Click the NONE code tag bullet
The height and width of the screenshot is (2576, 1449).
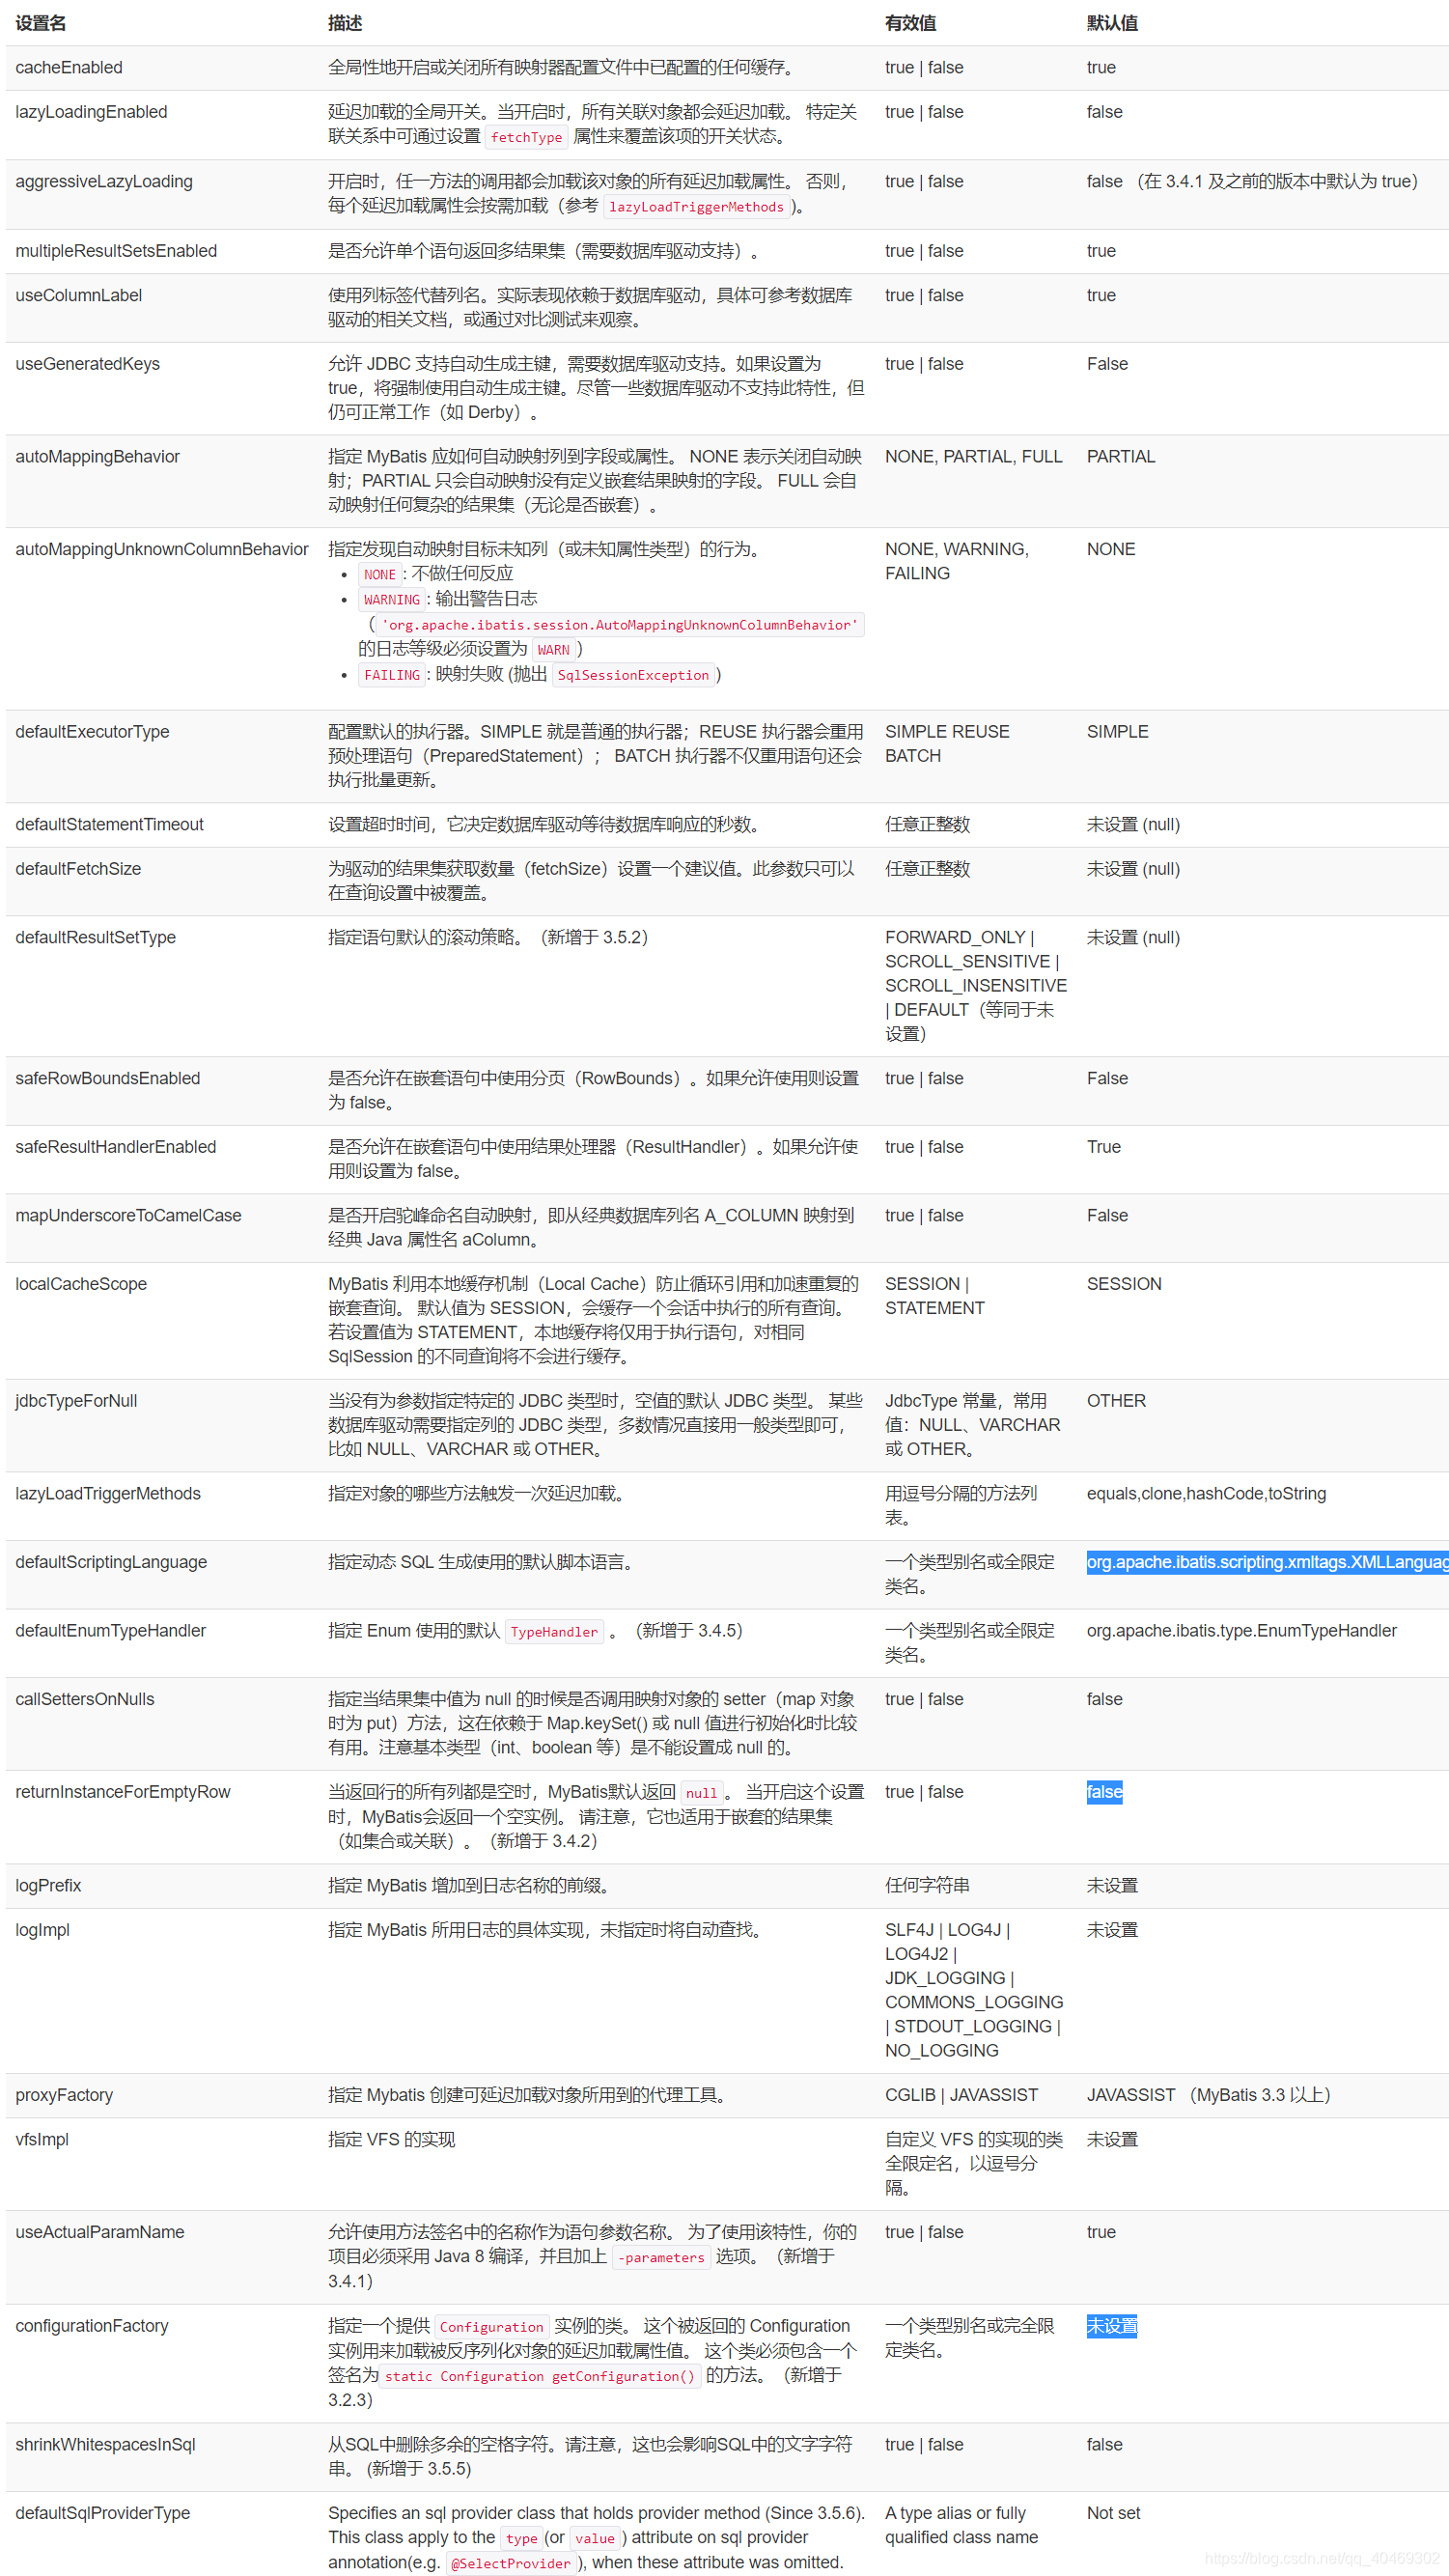(x=380, y=574)
